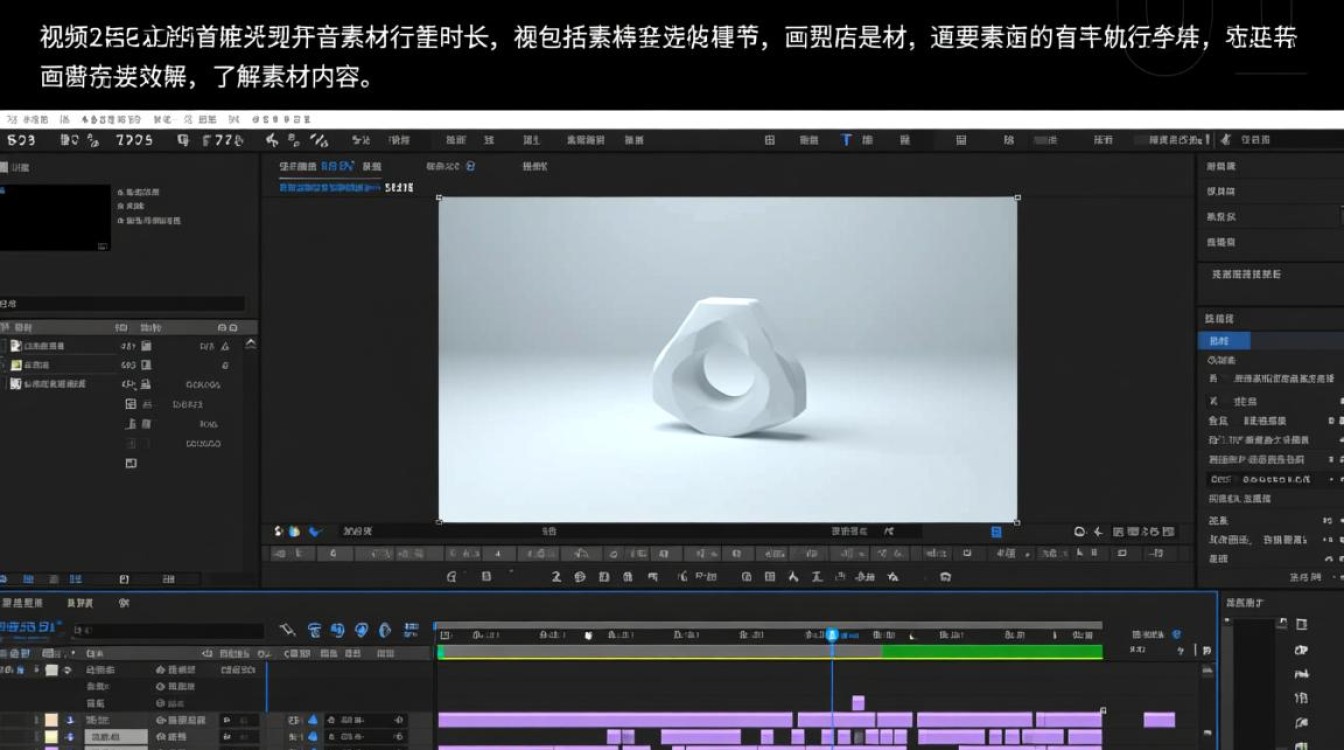Screen dimensions: 1344x750
Task: Click the blue lock icon in viewer header
Action: point(471,166)
